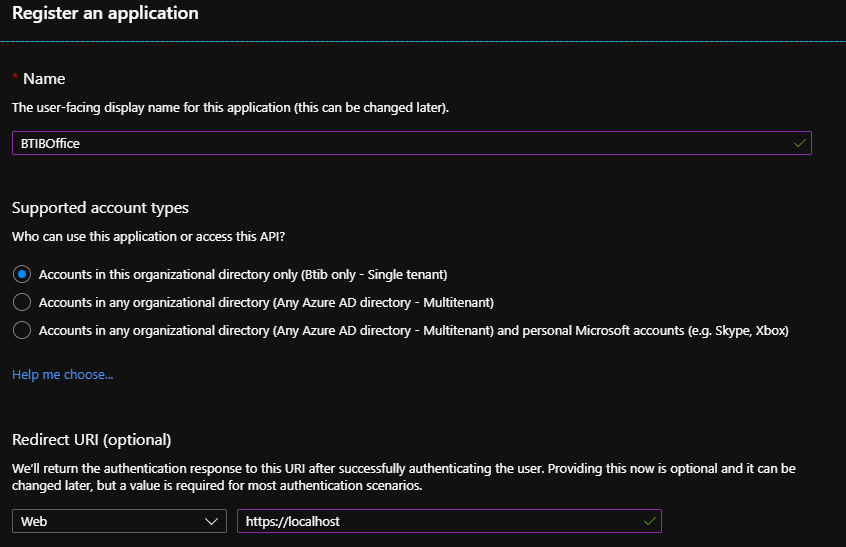
Task: Select the single tenant Btib only radio button
Action: [22, 274]
